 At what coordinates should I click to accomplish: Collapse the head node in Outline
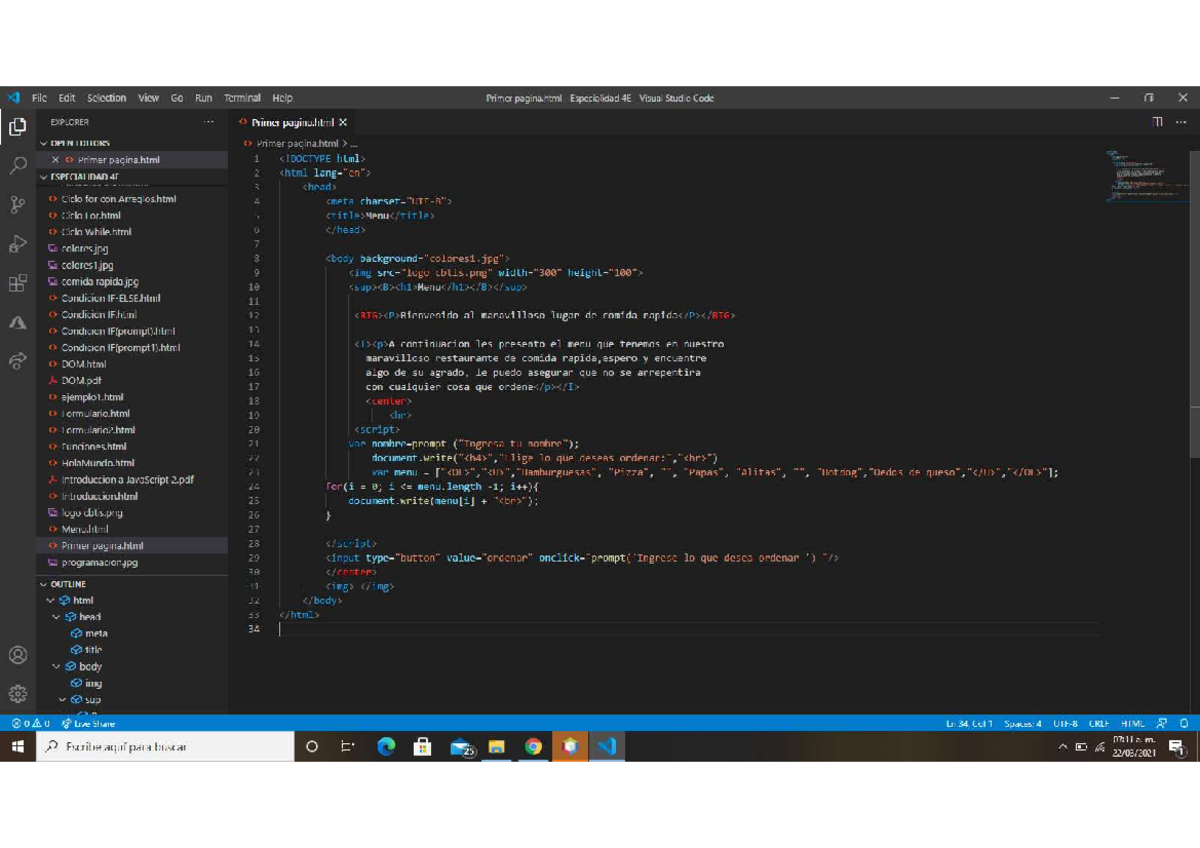(x=57, y=617)
